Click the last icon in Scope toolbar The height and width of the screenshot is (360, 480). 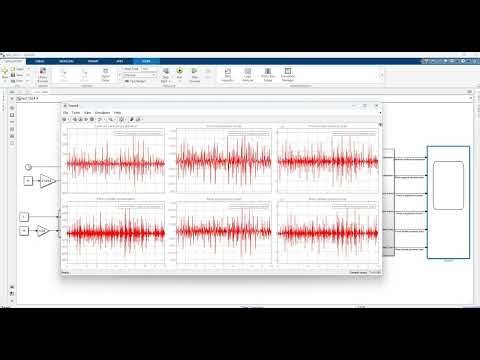(139, 119)
